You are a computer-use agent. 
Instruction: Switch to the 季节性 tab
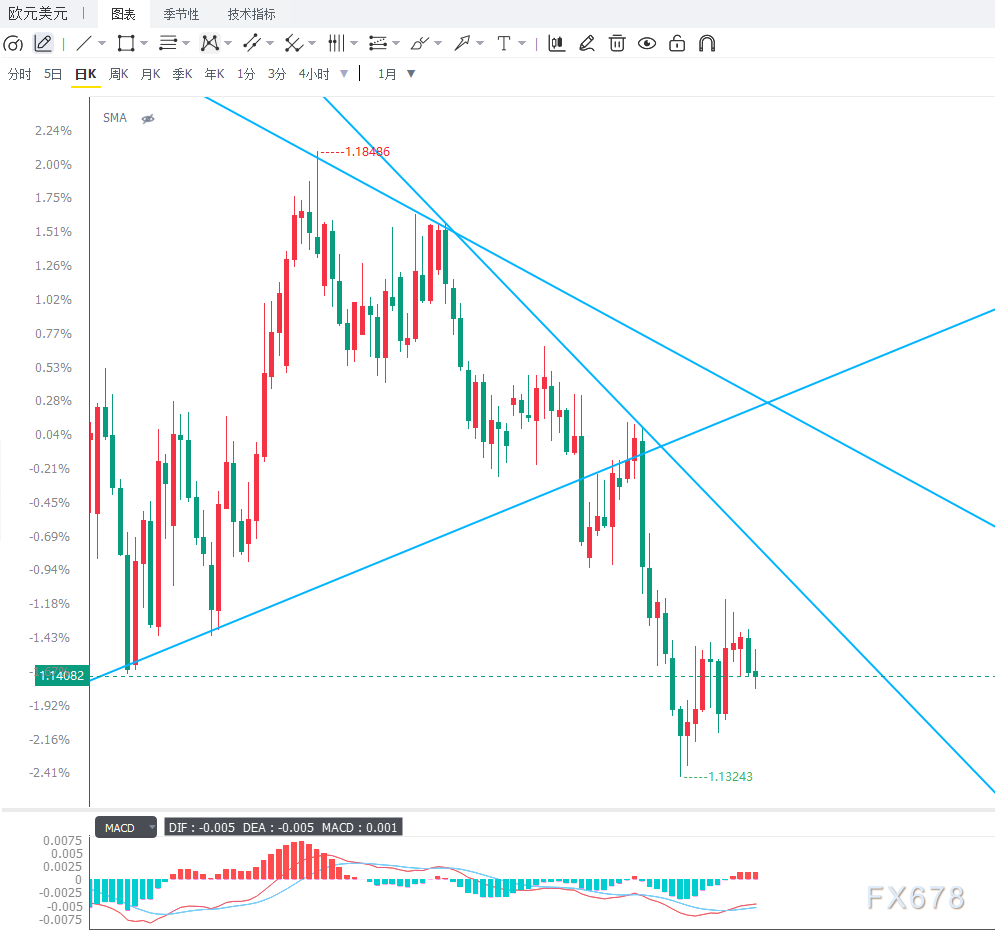[x=181, y=14]
